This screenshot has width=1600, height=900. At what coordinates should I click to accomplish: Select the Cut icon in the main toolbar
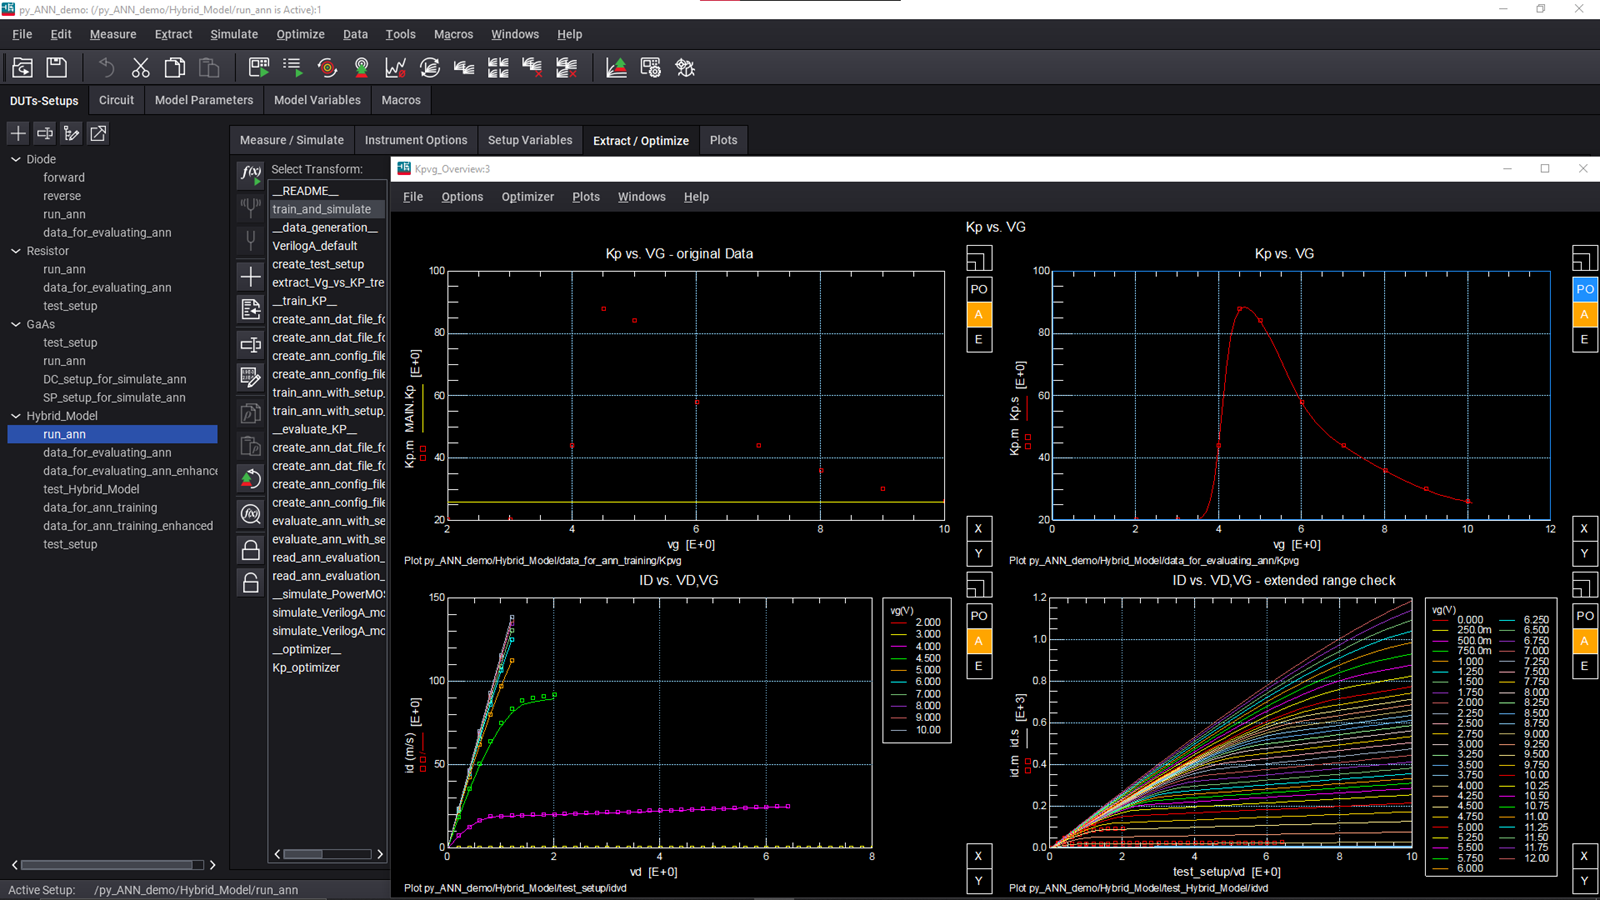click(140, 67)
